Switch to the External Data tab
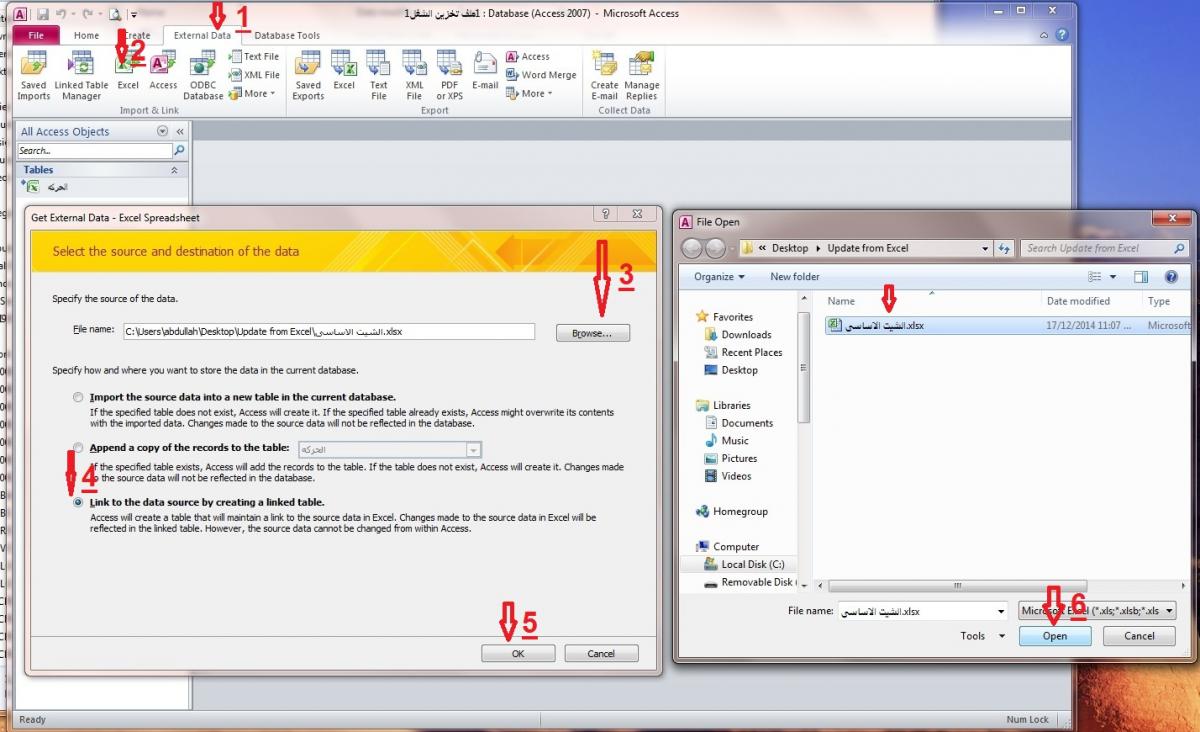1200x732 pixels. coord(203,35)
